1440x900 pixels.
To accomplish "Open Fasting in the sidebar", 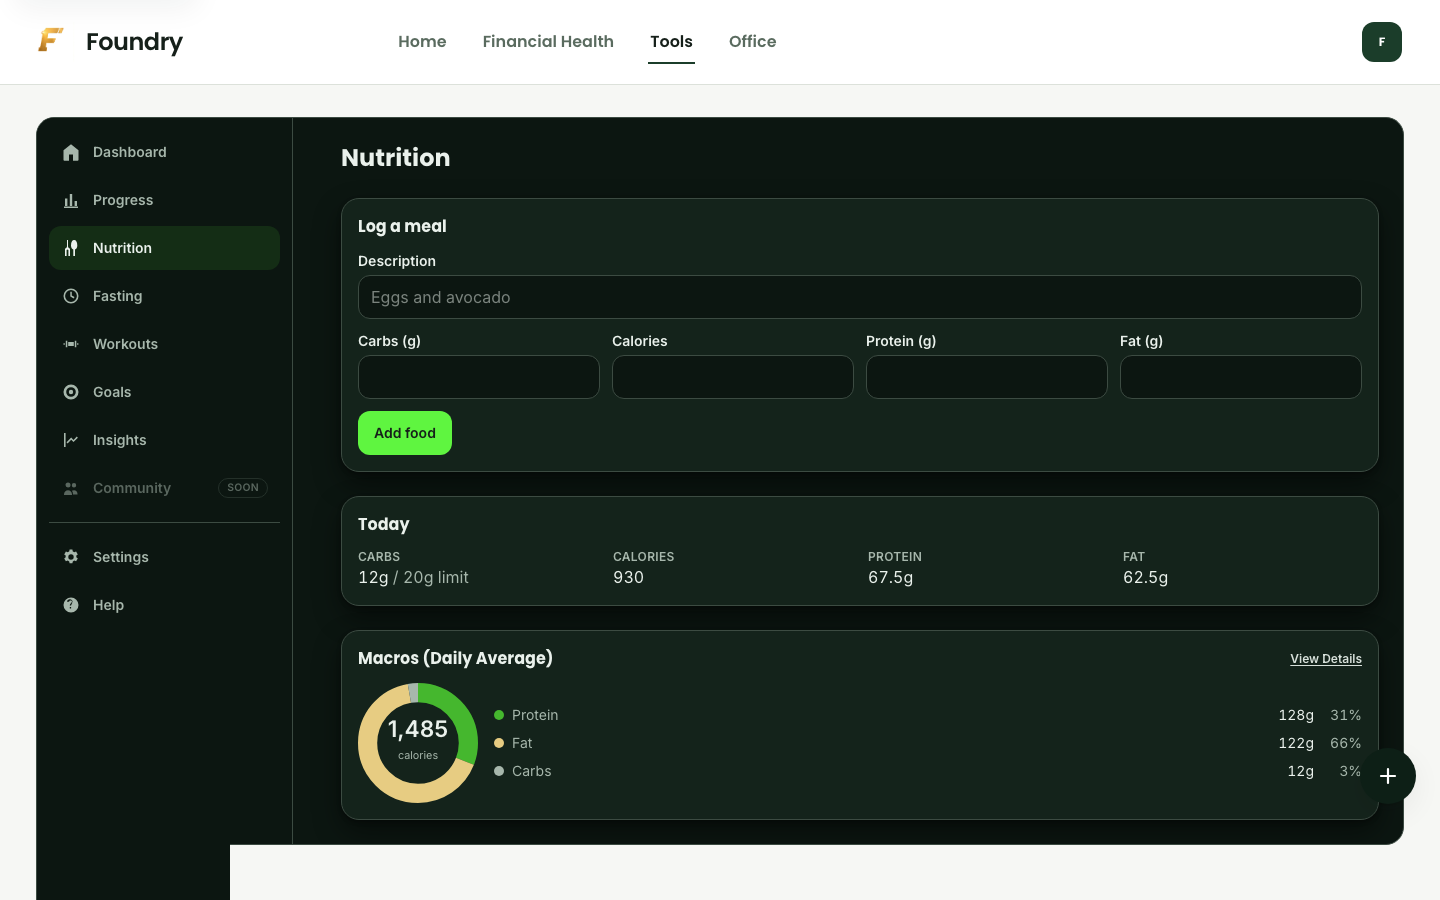I will click(164, 296).
